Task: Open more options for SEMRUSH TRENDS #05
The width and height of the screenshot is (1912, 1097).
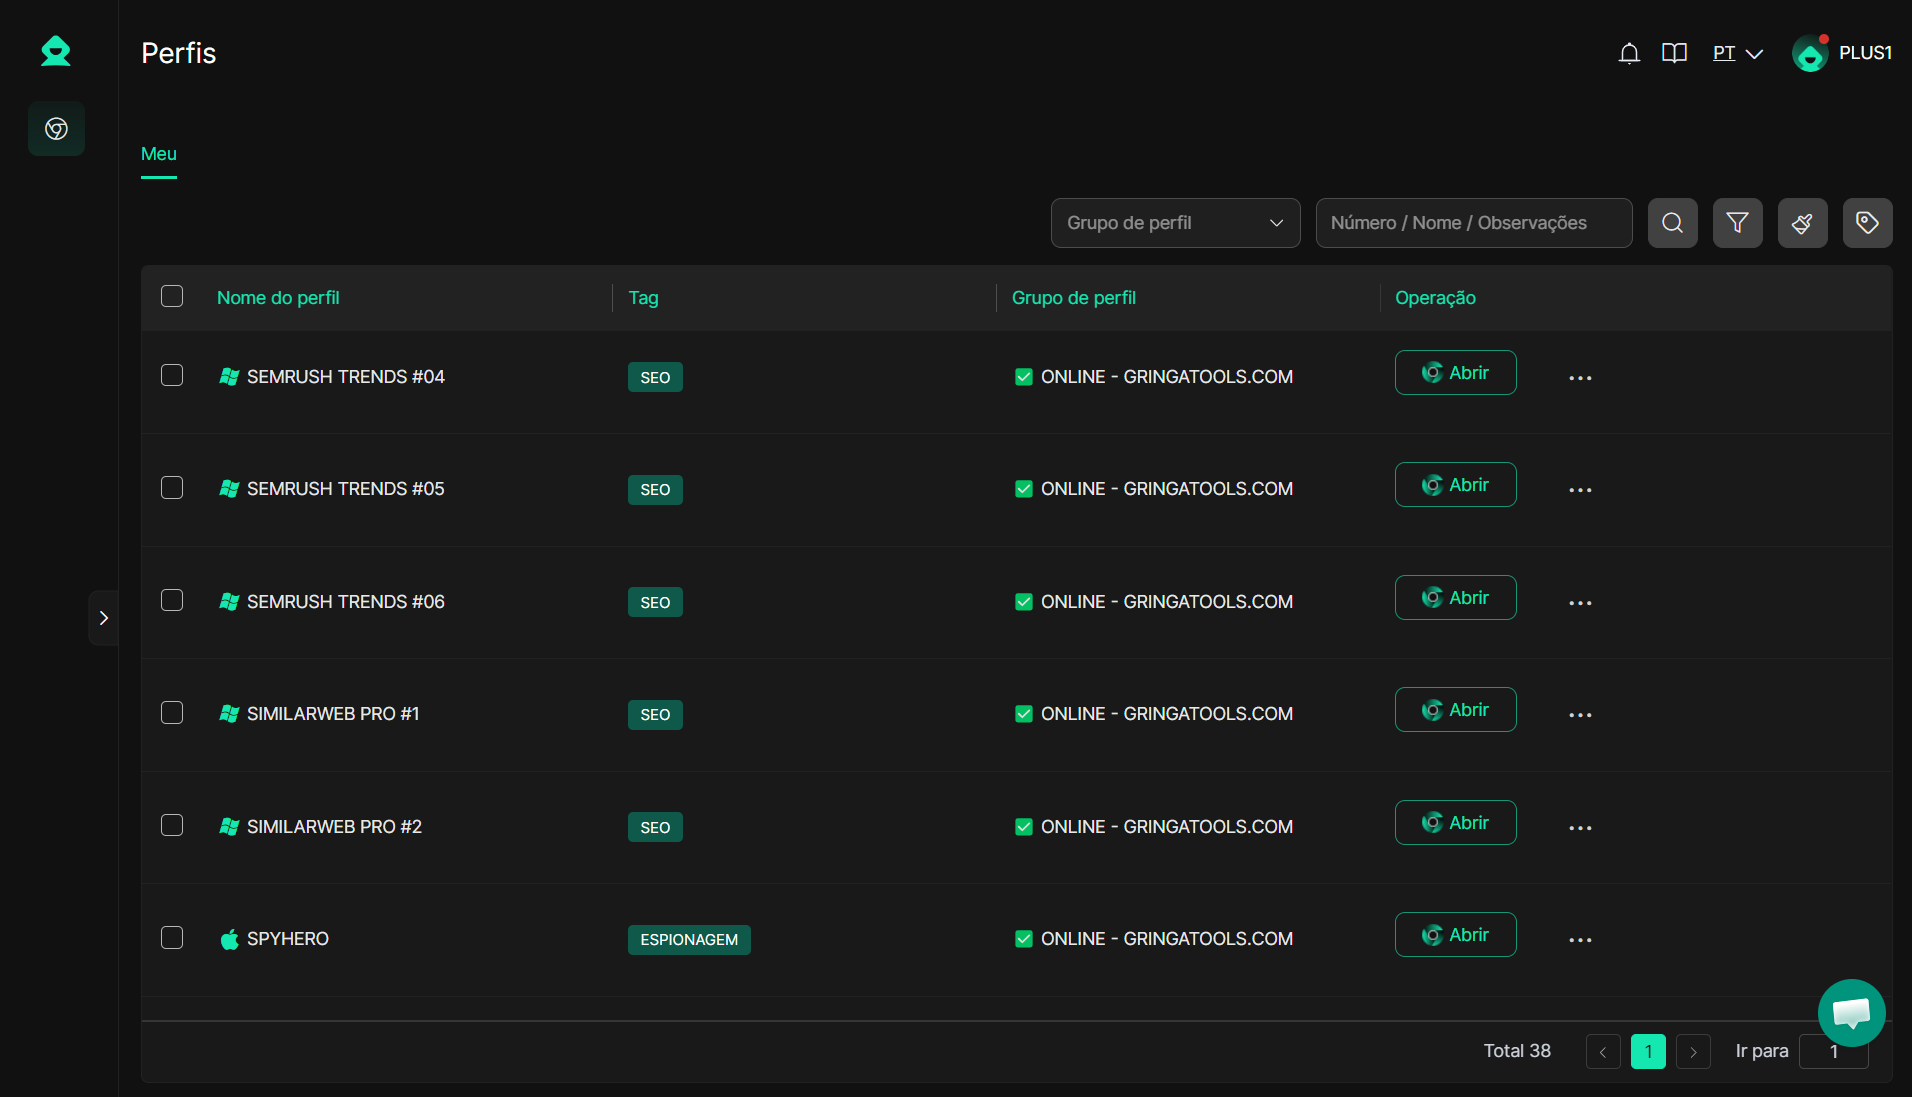Action: pos(1580,490)
